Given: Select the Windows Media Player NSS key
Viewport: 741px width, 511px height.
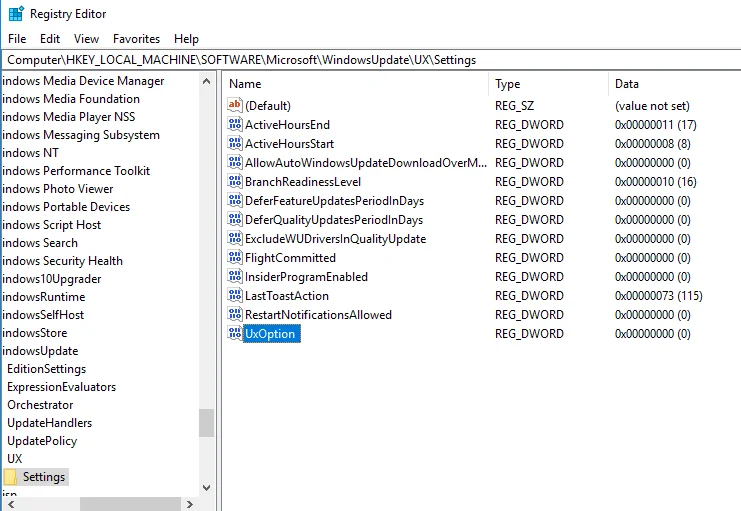Looking at the screenshot, I should (x=69, y=117).
